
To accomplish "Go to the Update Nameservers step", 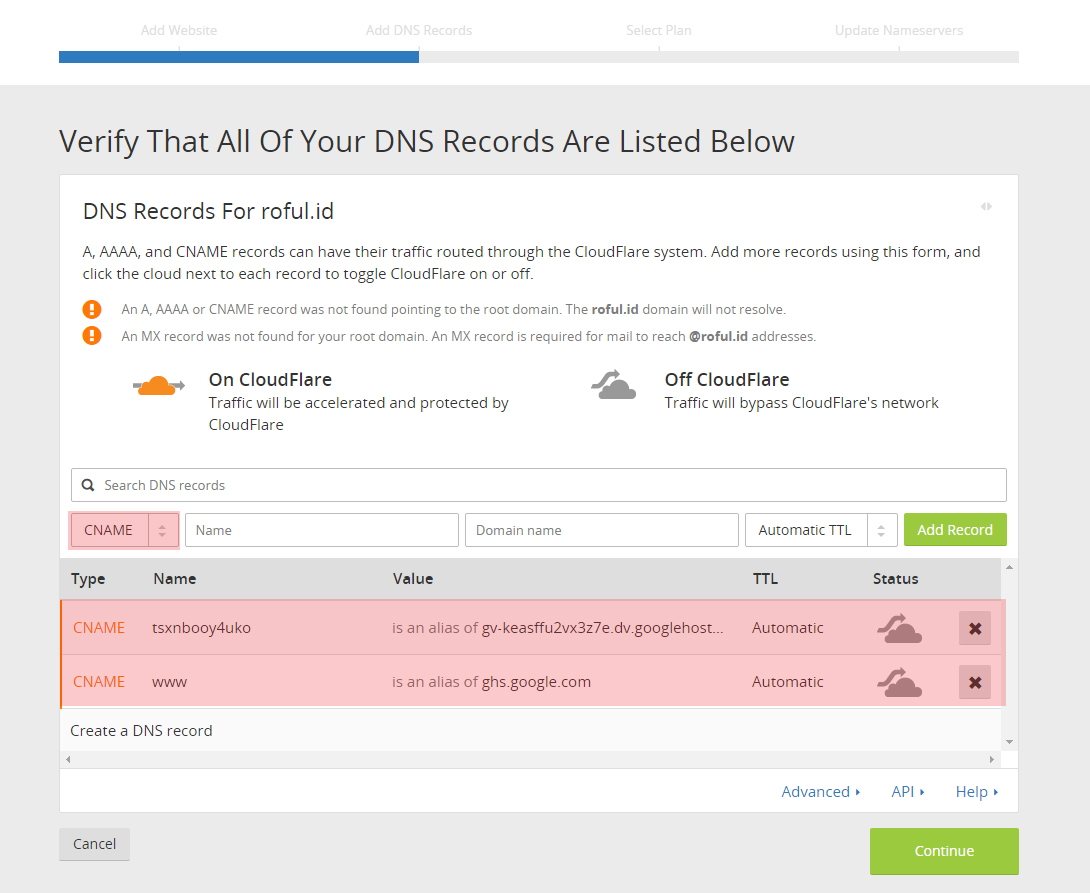I will pyautogui.click(x=898, y=30).
